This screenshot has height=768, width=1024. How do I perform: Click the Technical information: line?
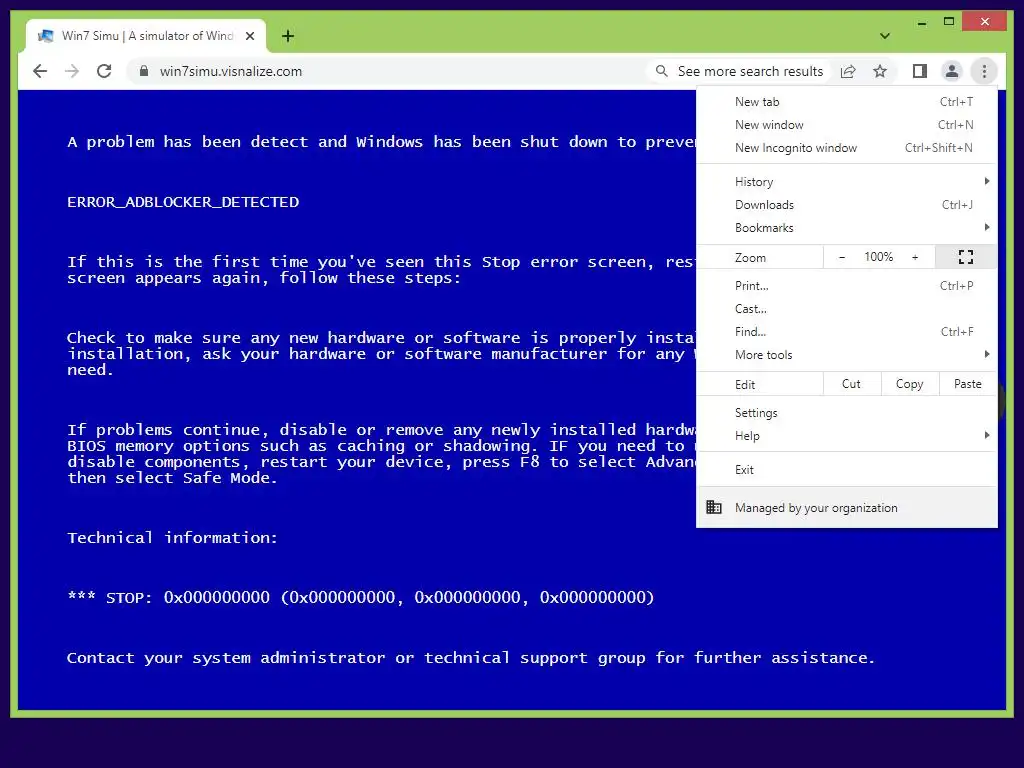pos(172,537)
